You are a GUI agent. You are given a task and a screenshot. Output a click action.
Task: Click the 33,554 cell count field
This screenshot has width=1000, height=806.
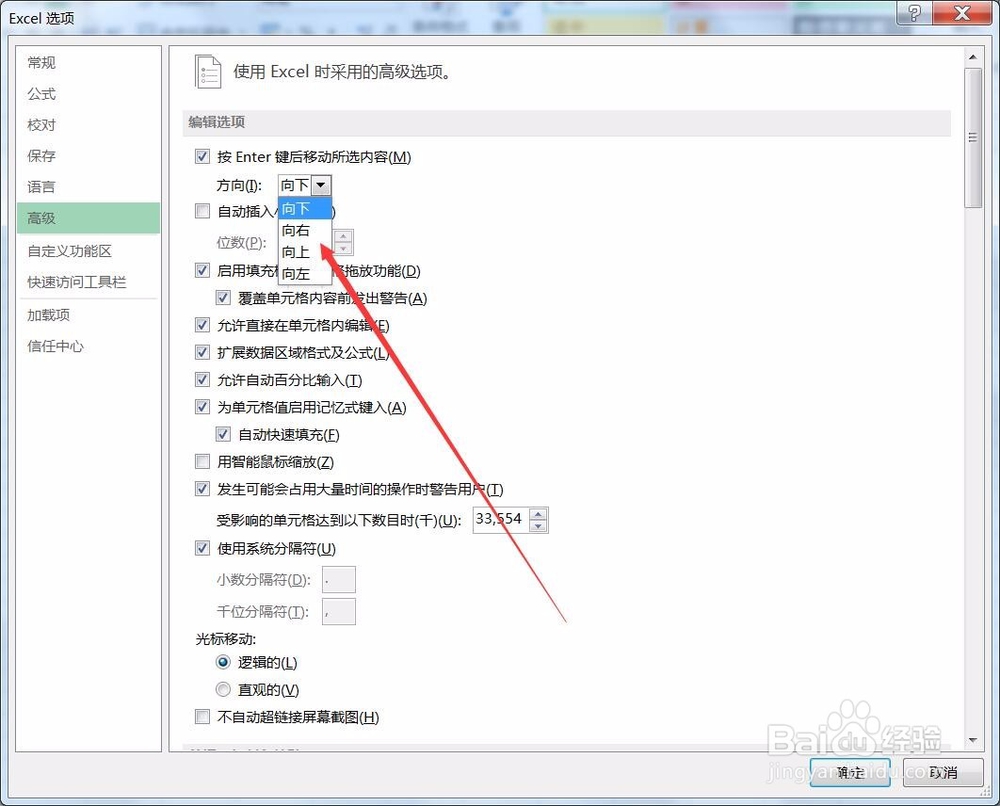click(501, 520)
